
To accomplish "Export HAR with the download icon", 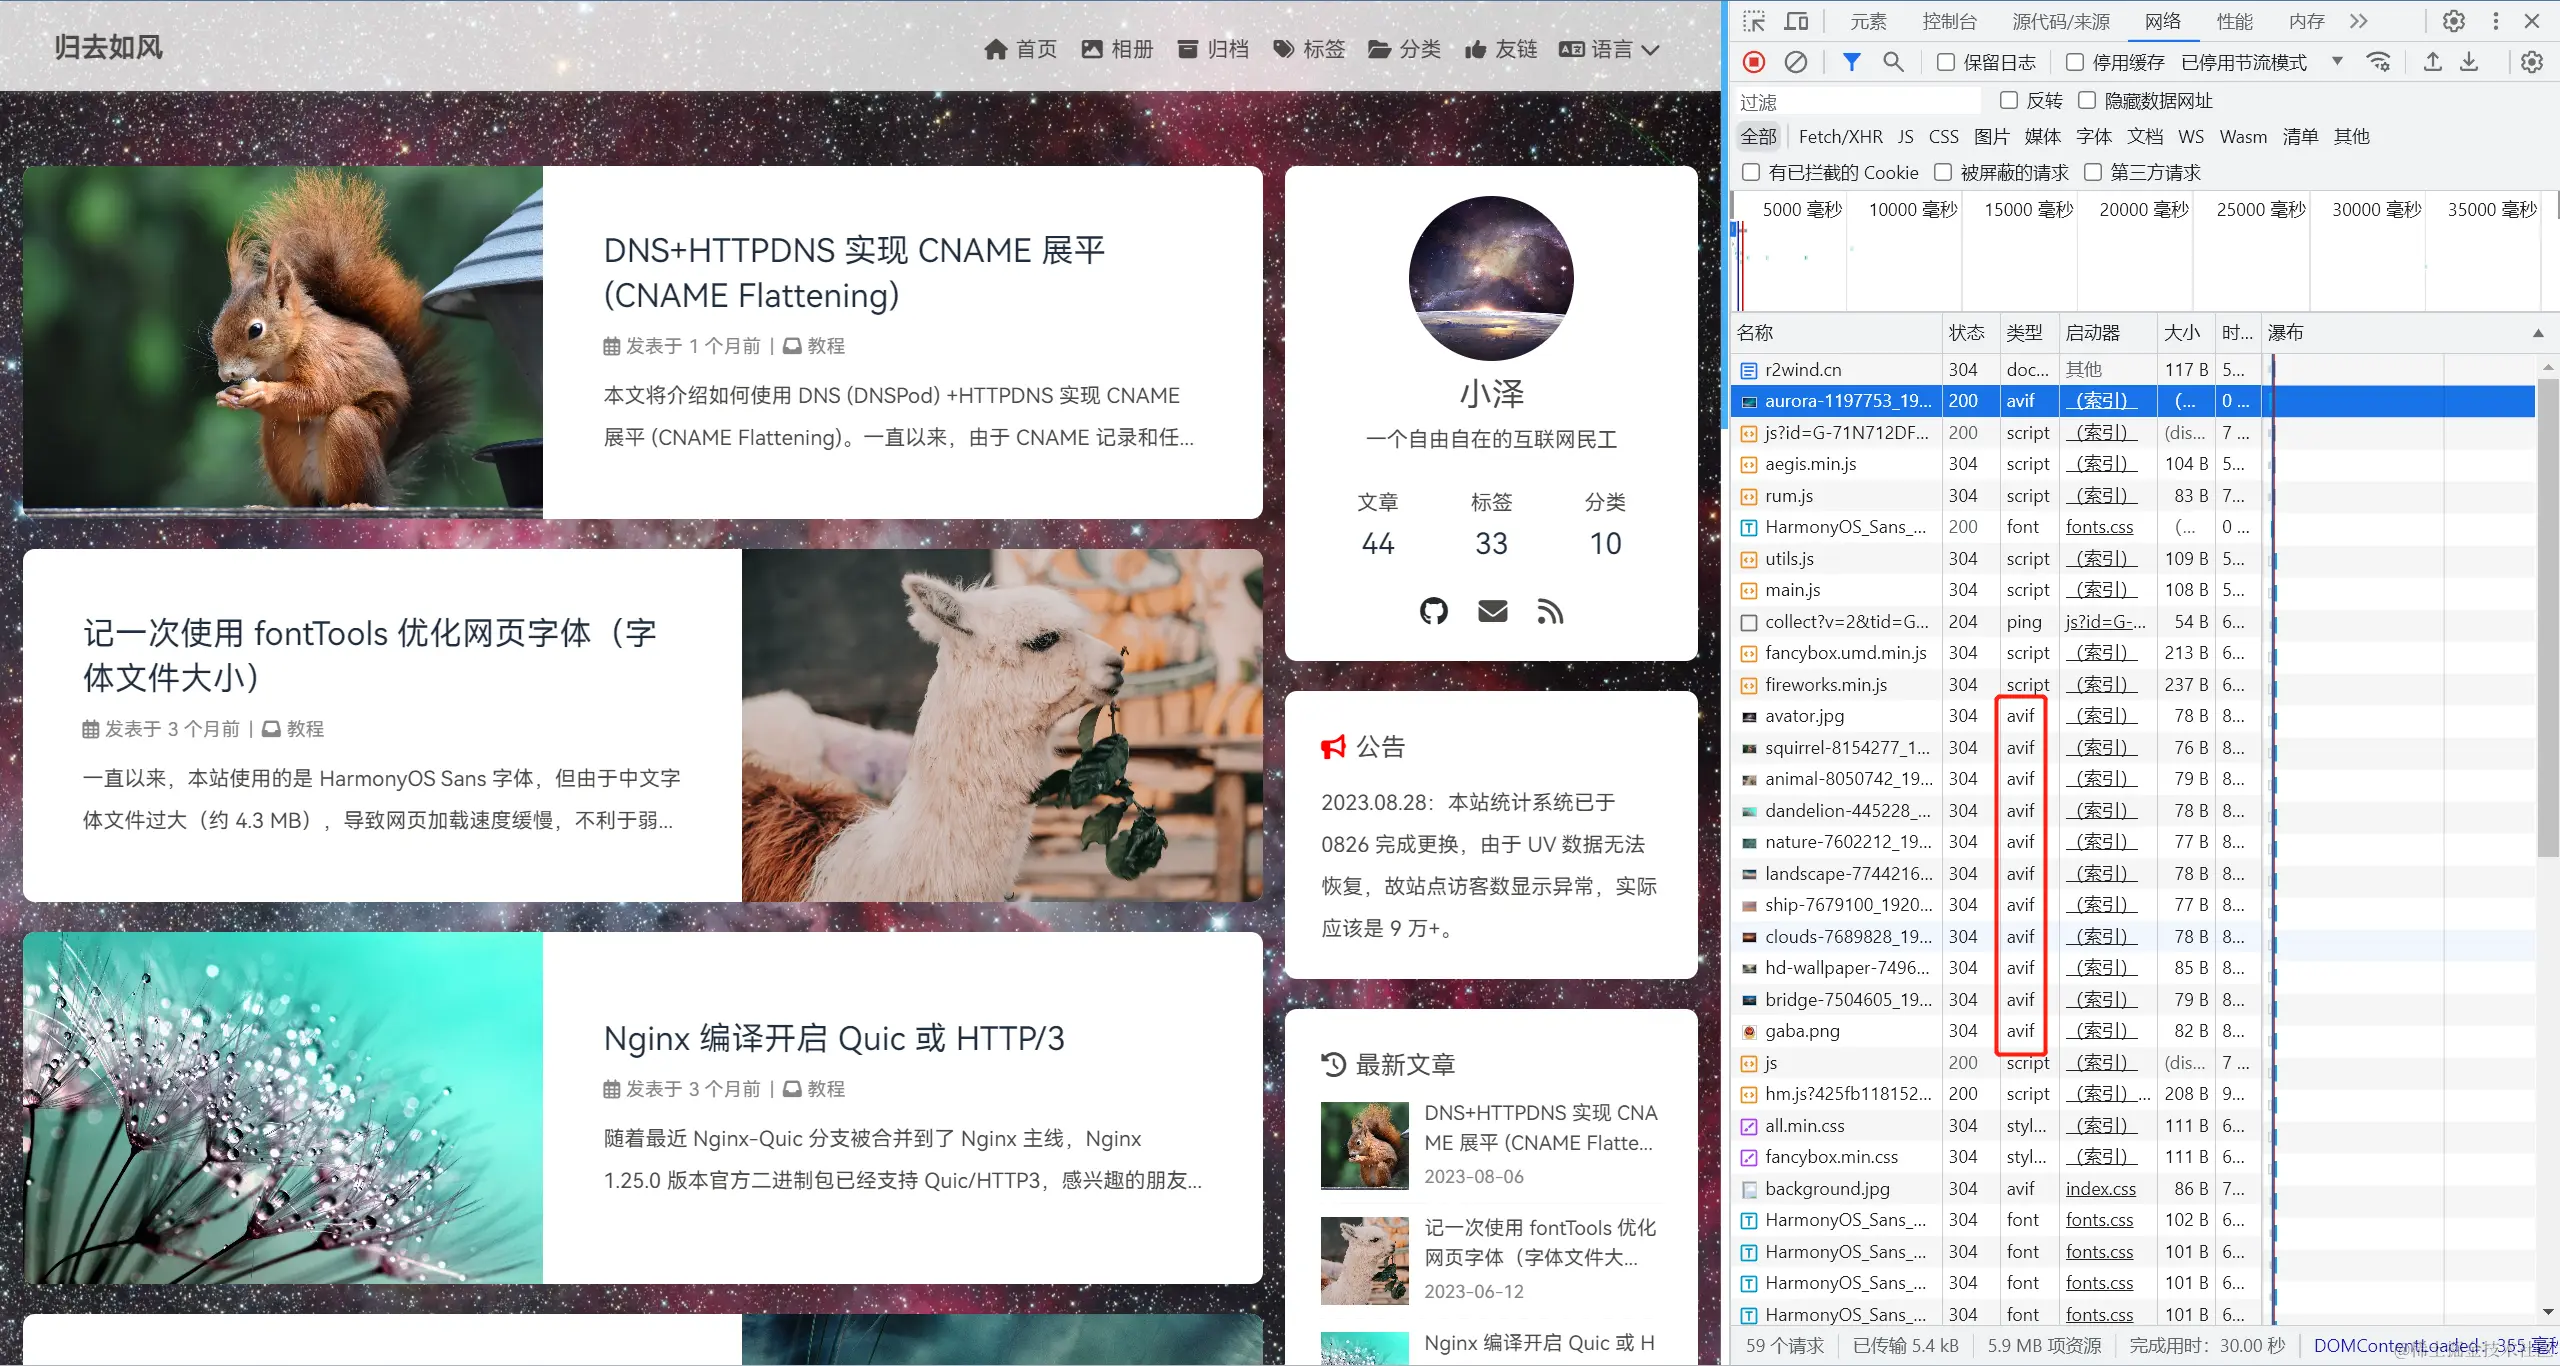I will click(x=2471, y=62).
